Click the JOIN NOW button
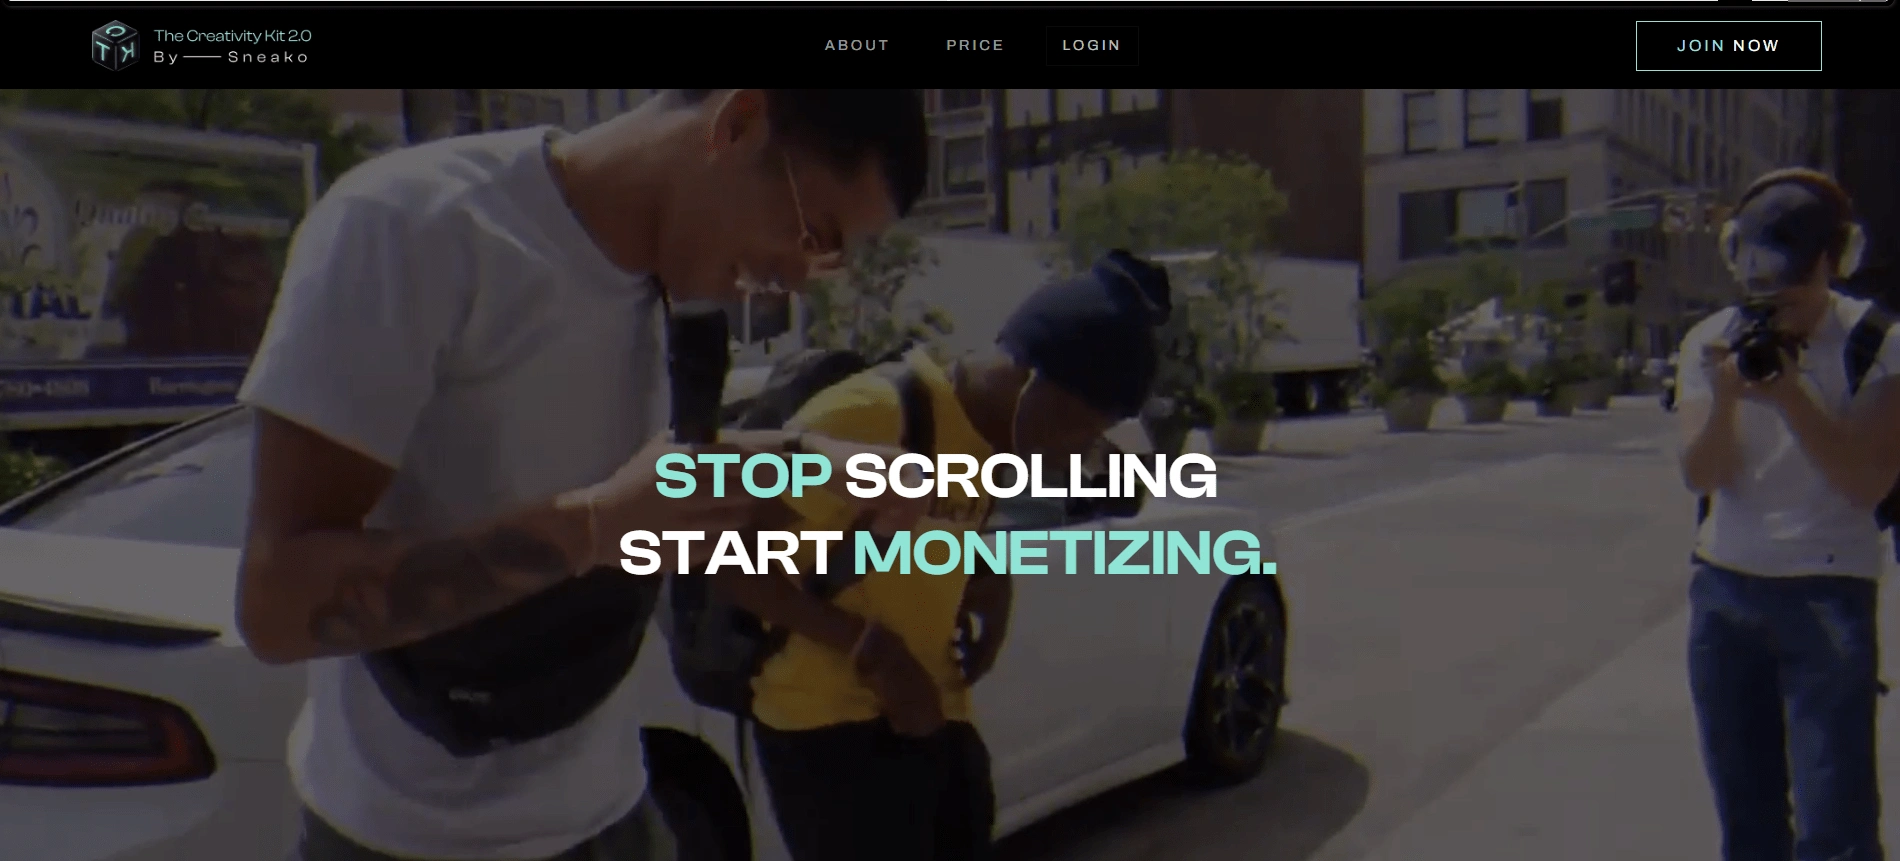Image resolution: width=1900 pixels, height=861 pixels. coord(1728,46)
